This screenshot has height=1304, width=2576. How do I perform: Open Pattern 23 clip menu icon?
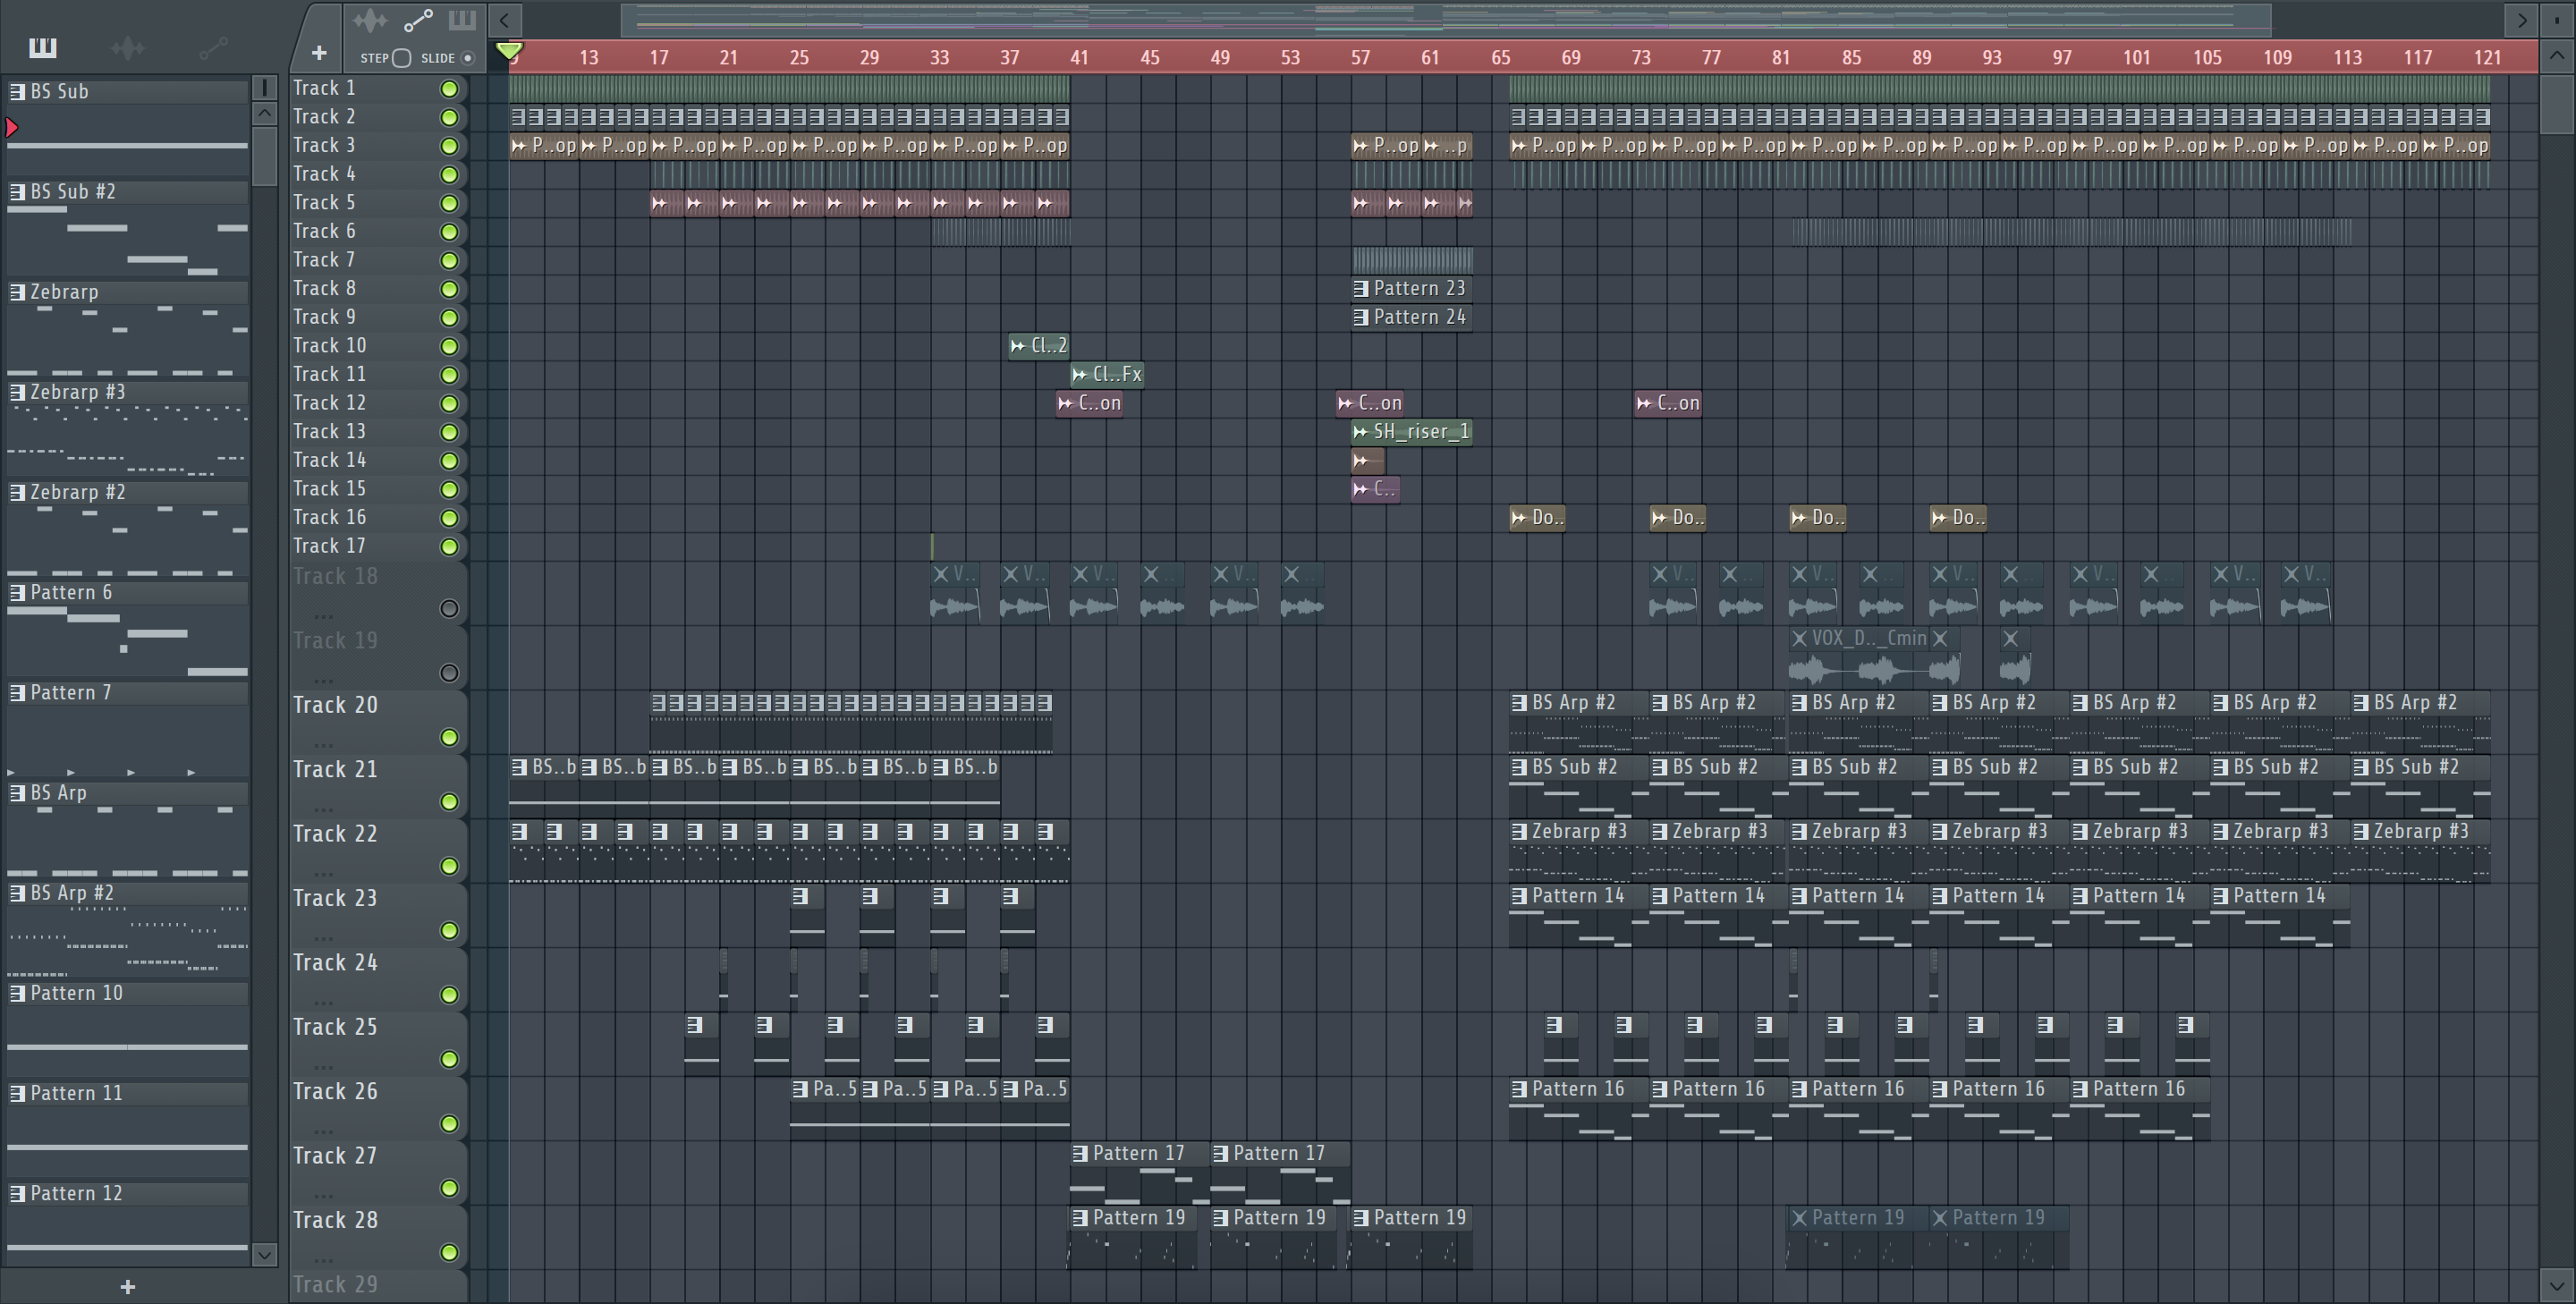(1360, 289)
